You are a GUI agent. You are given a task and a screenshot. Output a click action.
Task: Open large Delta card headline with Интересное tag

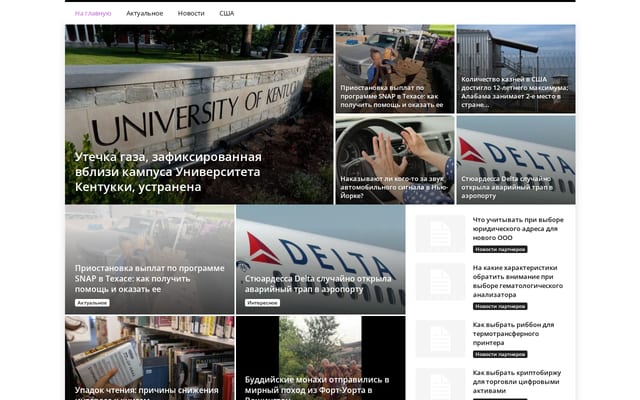[x=318, y=284]
